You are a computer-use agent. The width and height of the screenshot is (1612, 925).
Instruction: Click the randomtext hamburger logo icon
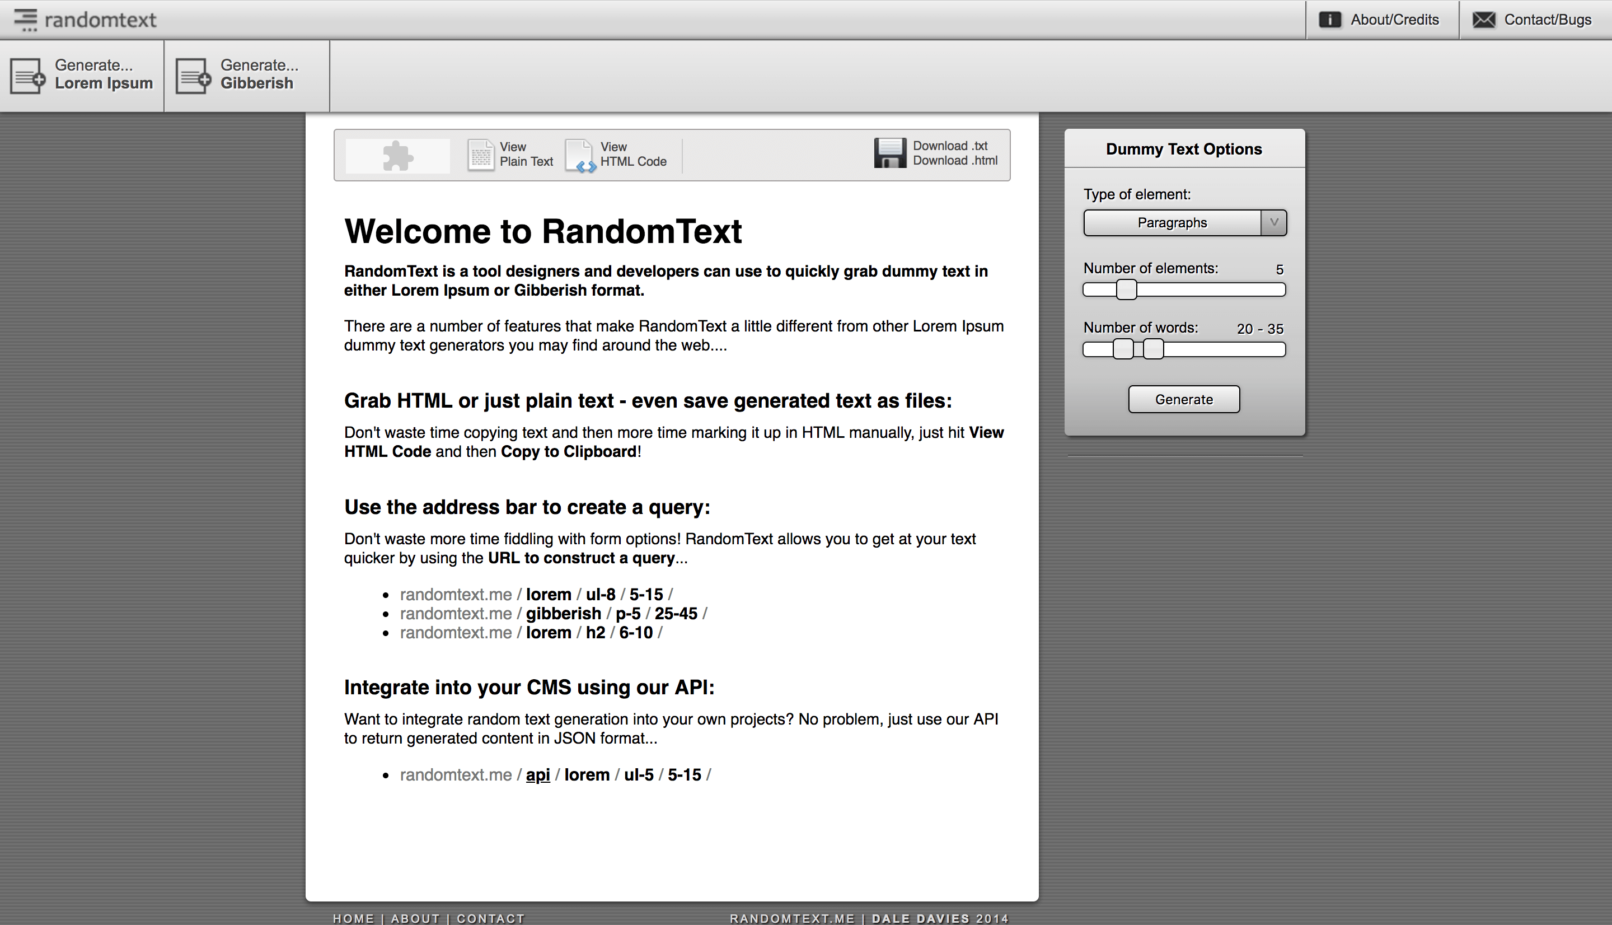[x=26, y=19]
